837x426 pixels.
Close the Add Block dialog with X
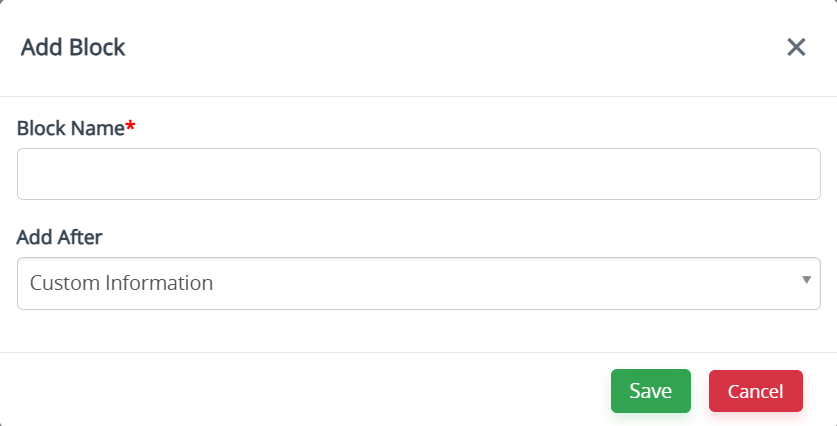coord(796,47)
